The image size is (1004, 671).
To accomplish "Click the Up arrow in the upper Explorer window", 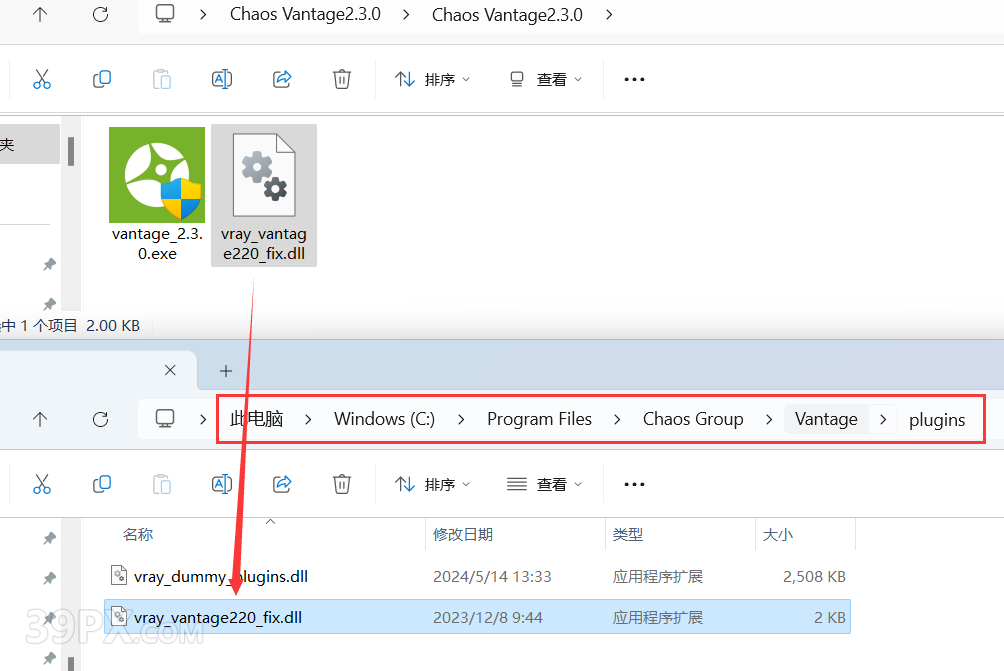I will click(40, 14).
